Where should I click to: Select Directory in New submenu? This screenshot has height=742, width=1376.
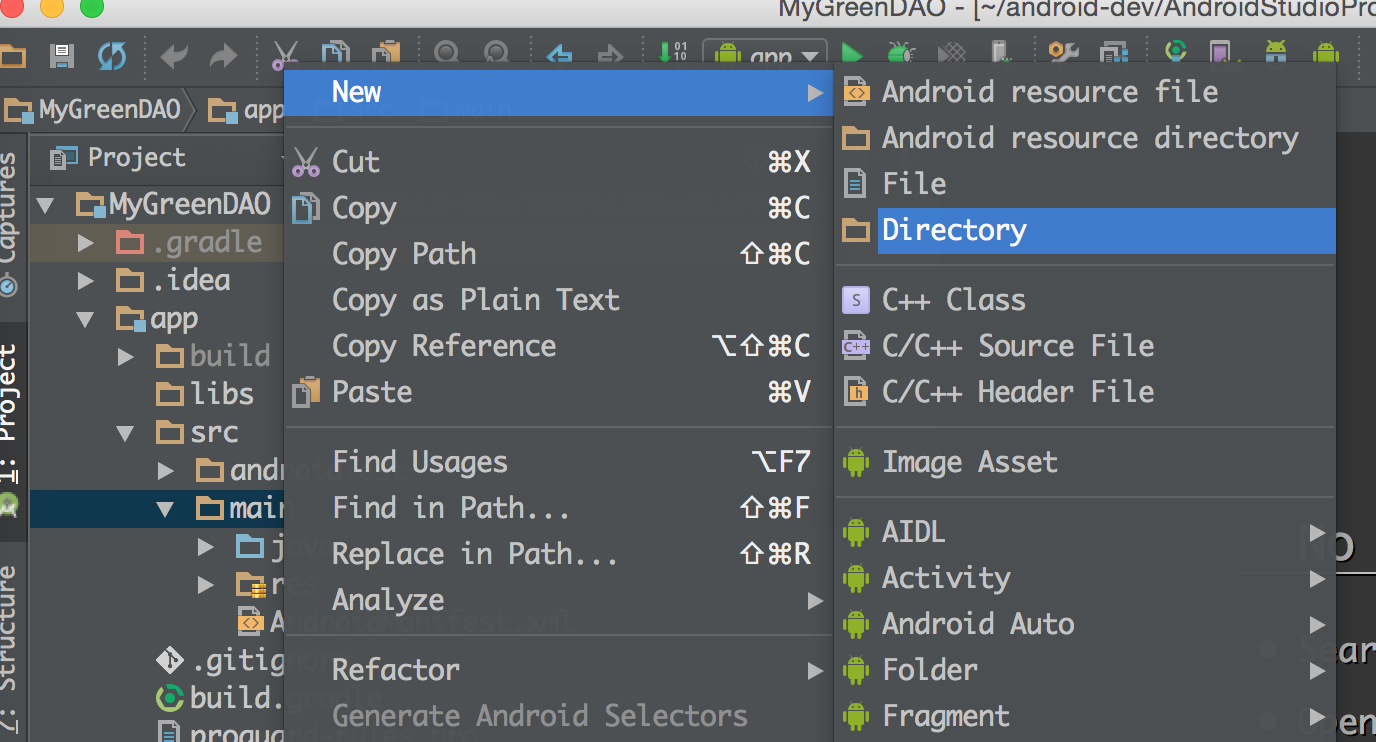click(x=954, y=231)
